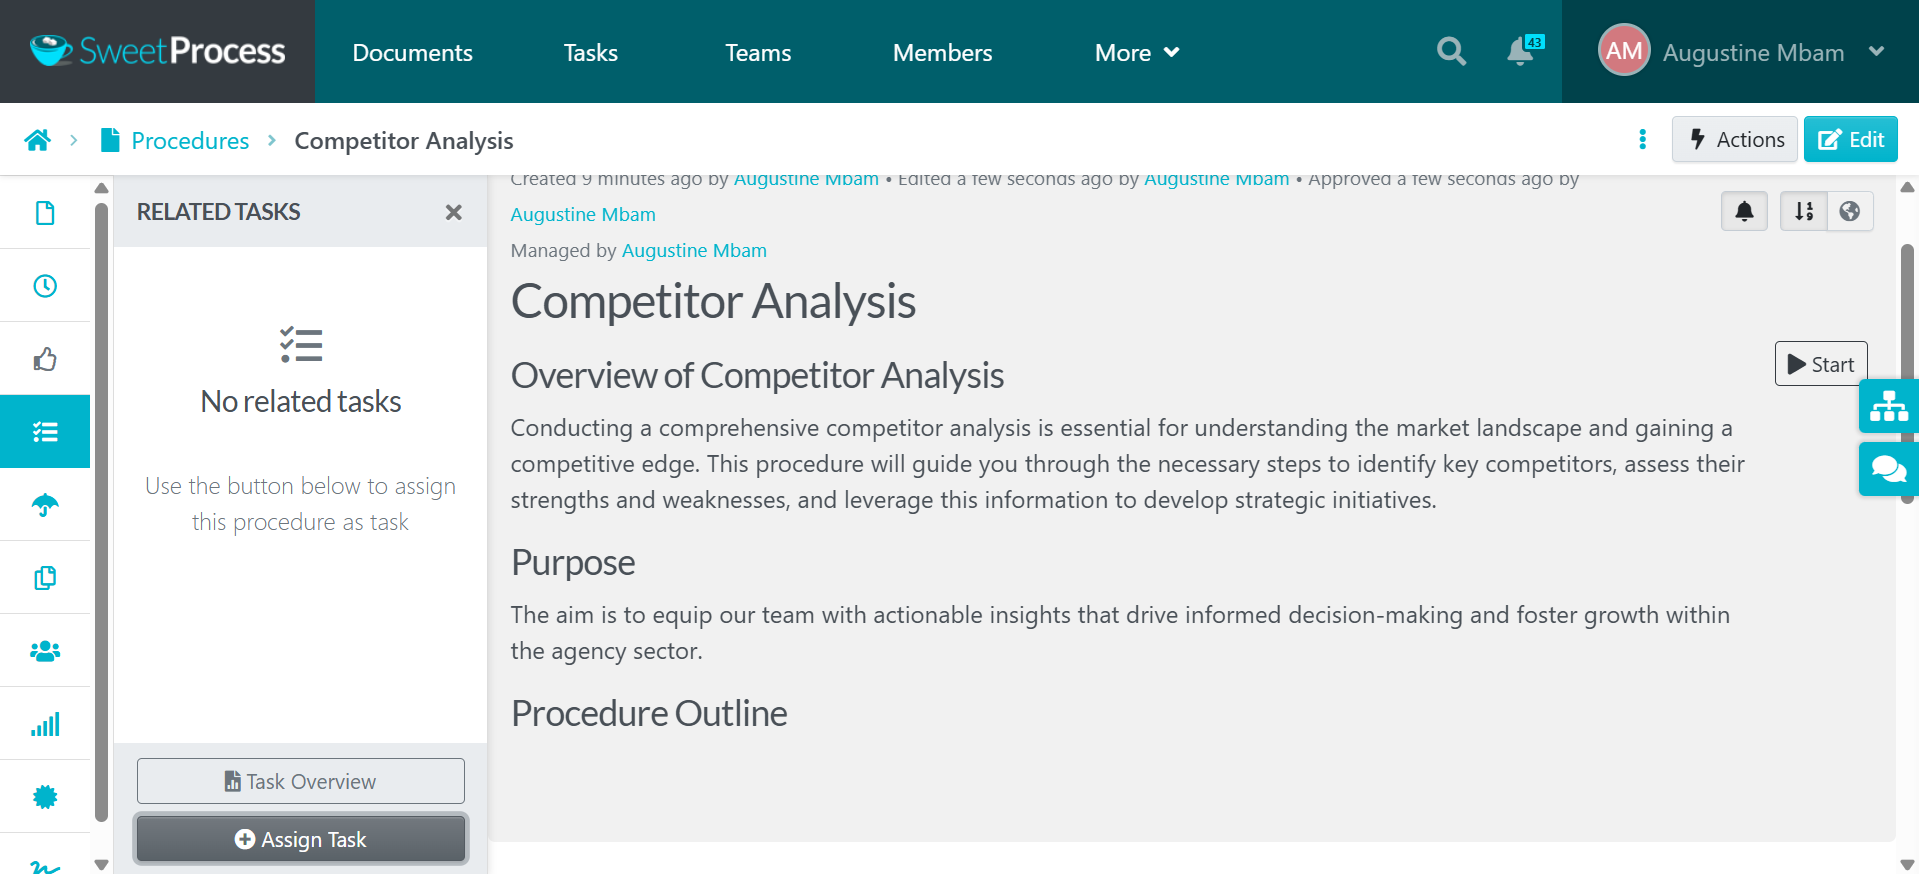Viewport: 1919px width, 874px height.
Task: Open the search magnifier icon
Action: 1451,51
